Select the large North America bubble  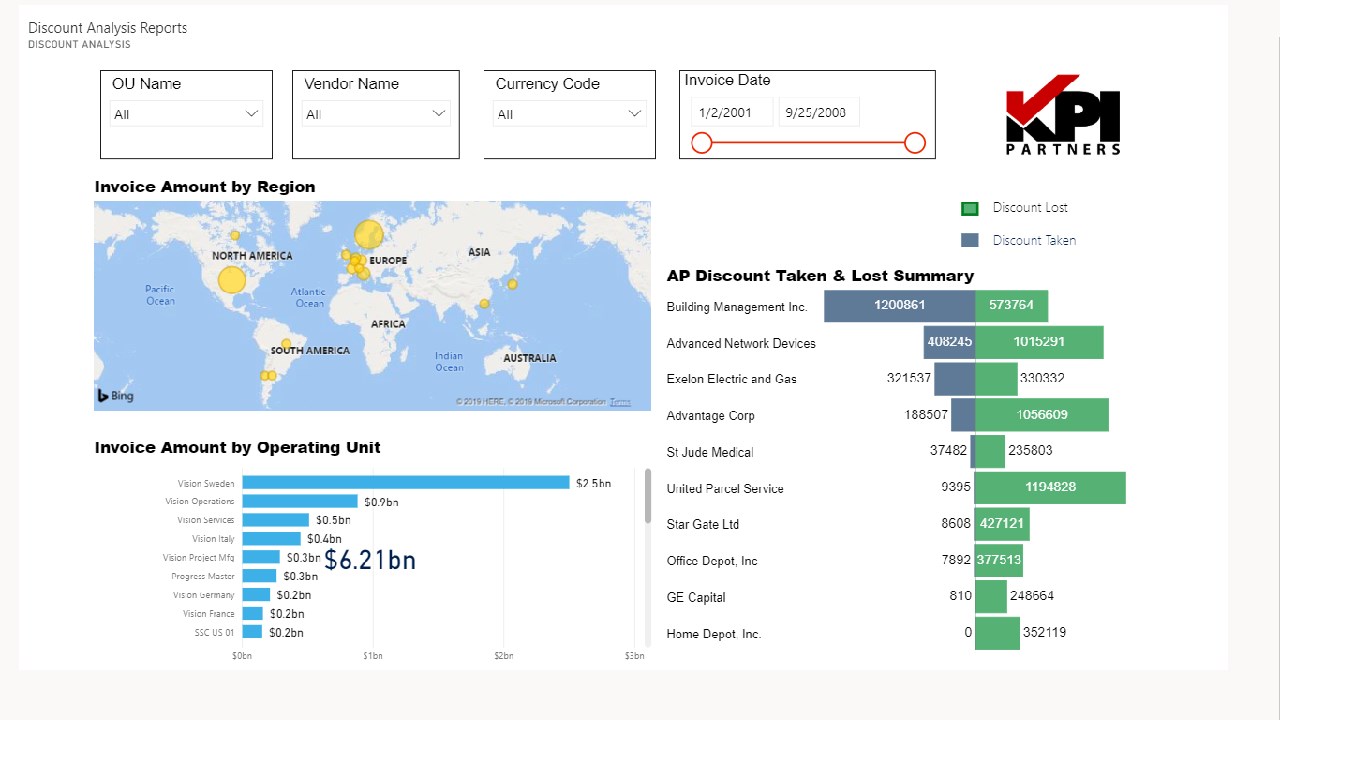click(x=231, y=279)
